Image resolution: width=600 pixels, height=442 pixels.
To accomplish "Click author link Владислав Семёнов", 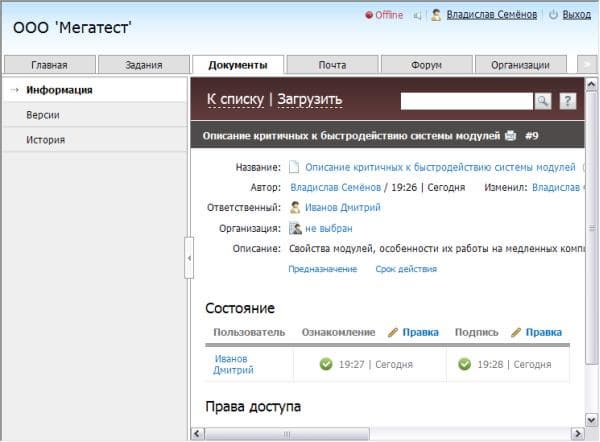I will click(336, 188).
